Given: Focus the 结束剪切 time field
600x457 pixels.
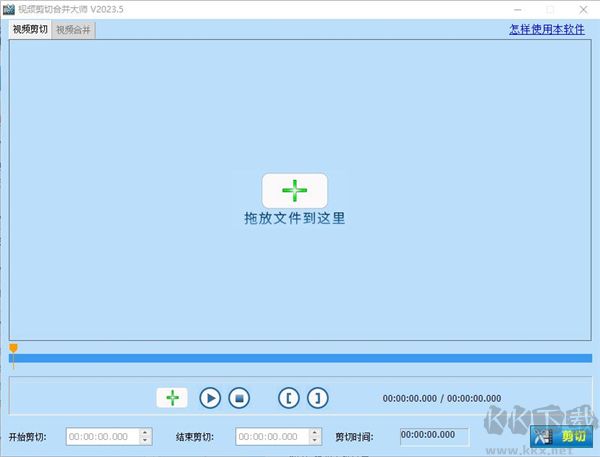Looking at the screenshot, I should click(x=272, y=437).
